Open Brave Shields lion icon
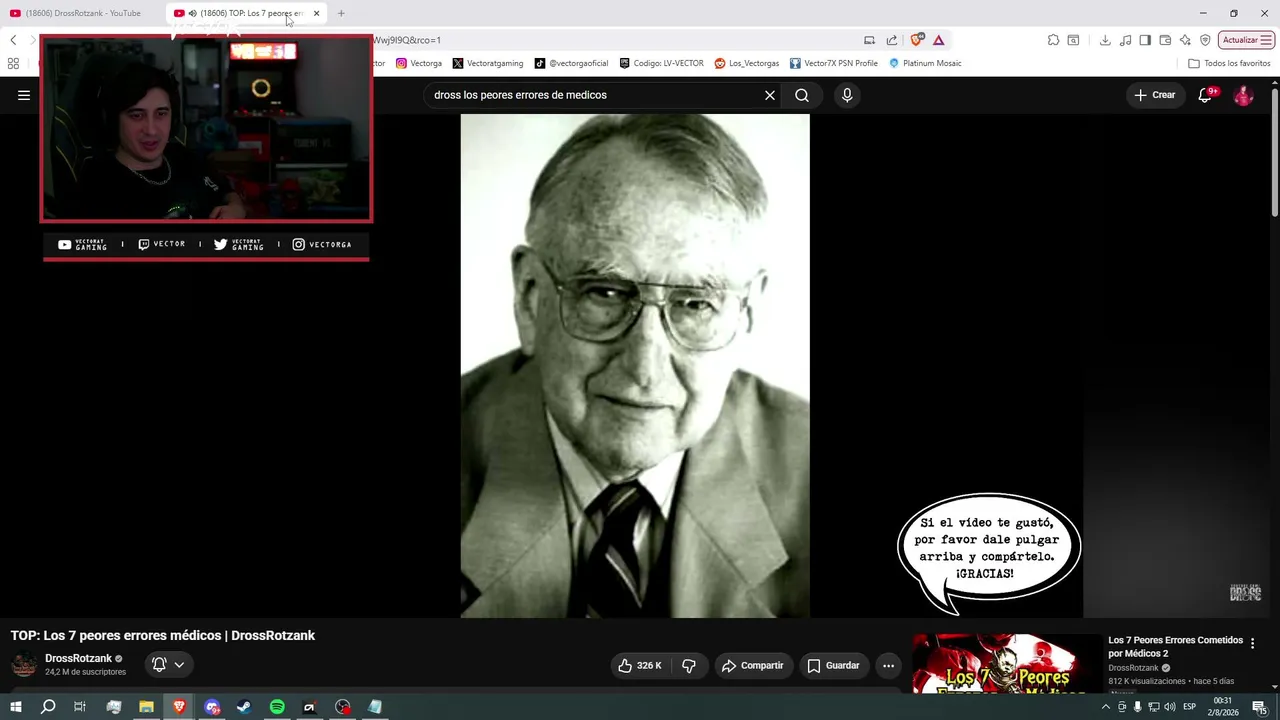The width and height of the screenshot is (1280, 720). (x=916, y=40)
